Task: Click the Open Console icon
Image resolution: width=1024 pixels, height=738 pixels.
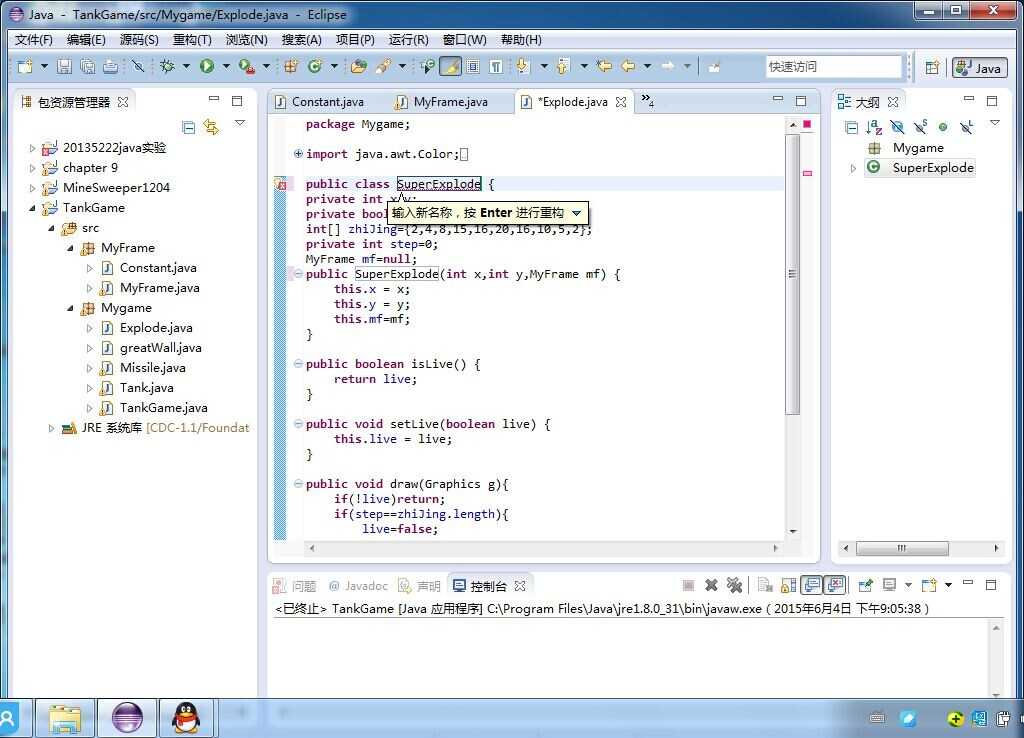Action: (929, 585)
